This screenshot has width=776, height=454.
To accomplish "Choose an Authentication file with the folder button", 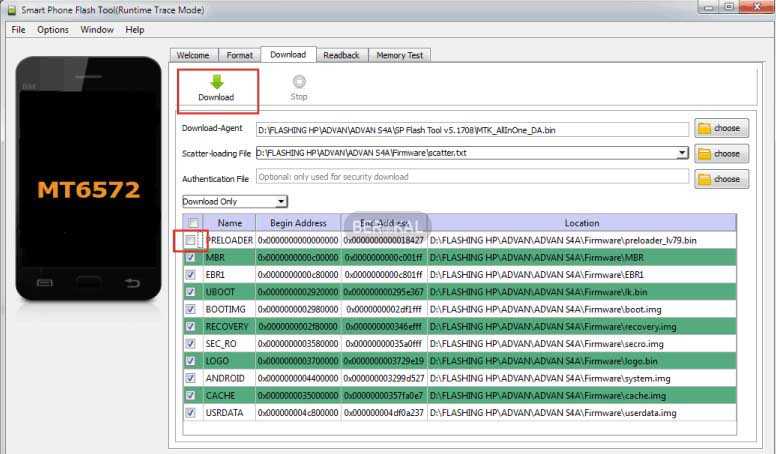I will click(x=721, y=179).
